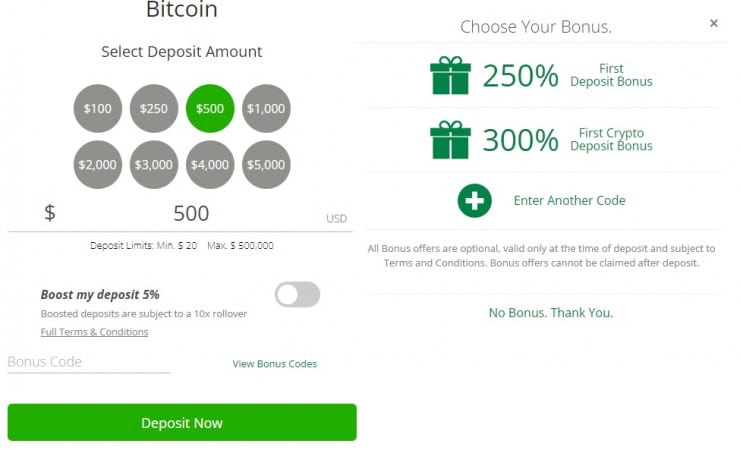Image resolution: width=740 pixels, height=450 pixels.
Task: Select the $250 deposit amount
Action: pos(154,107)
